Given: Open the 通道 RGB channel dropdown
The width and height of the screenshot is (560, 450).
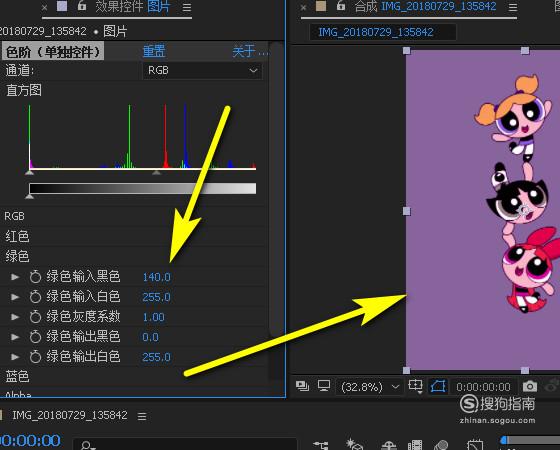Looking at the screenshot, I should 202,70.
